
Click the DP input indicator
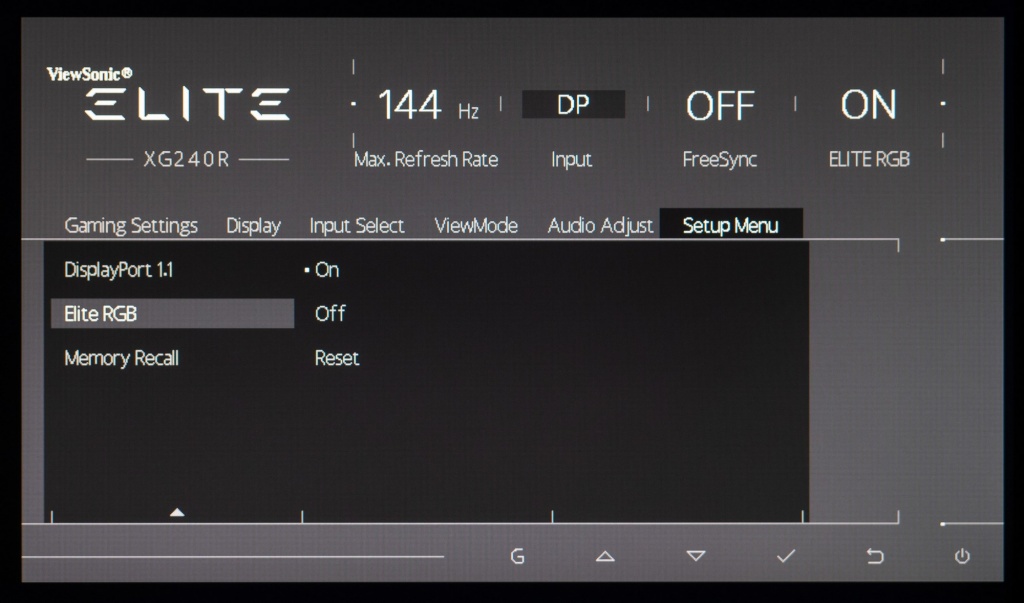click(x=573, y=105)
